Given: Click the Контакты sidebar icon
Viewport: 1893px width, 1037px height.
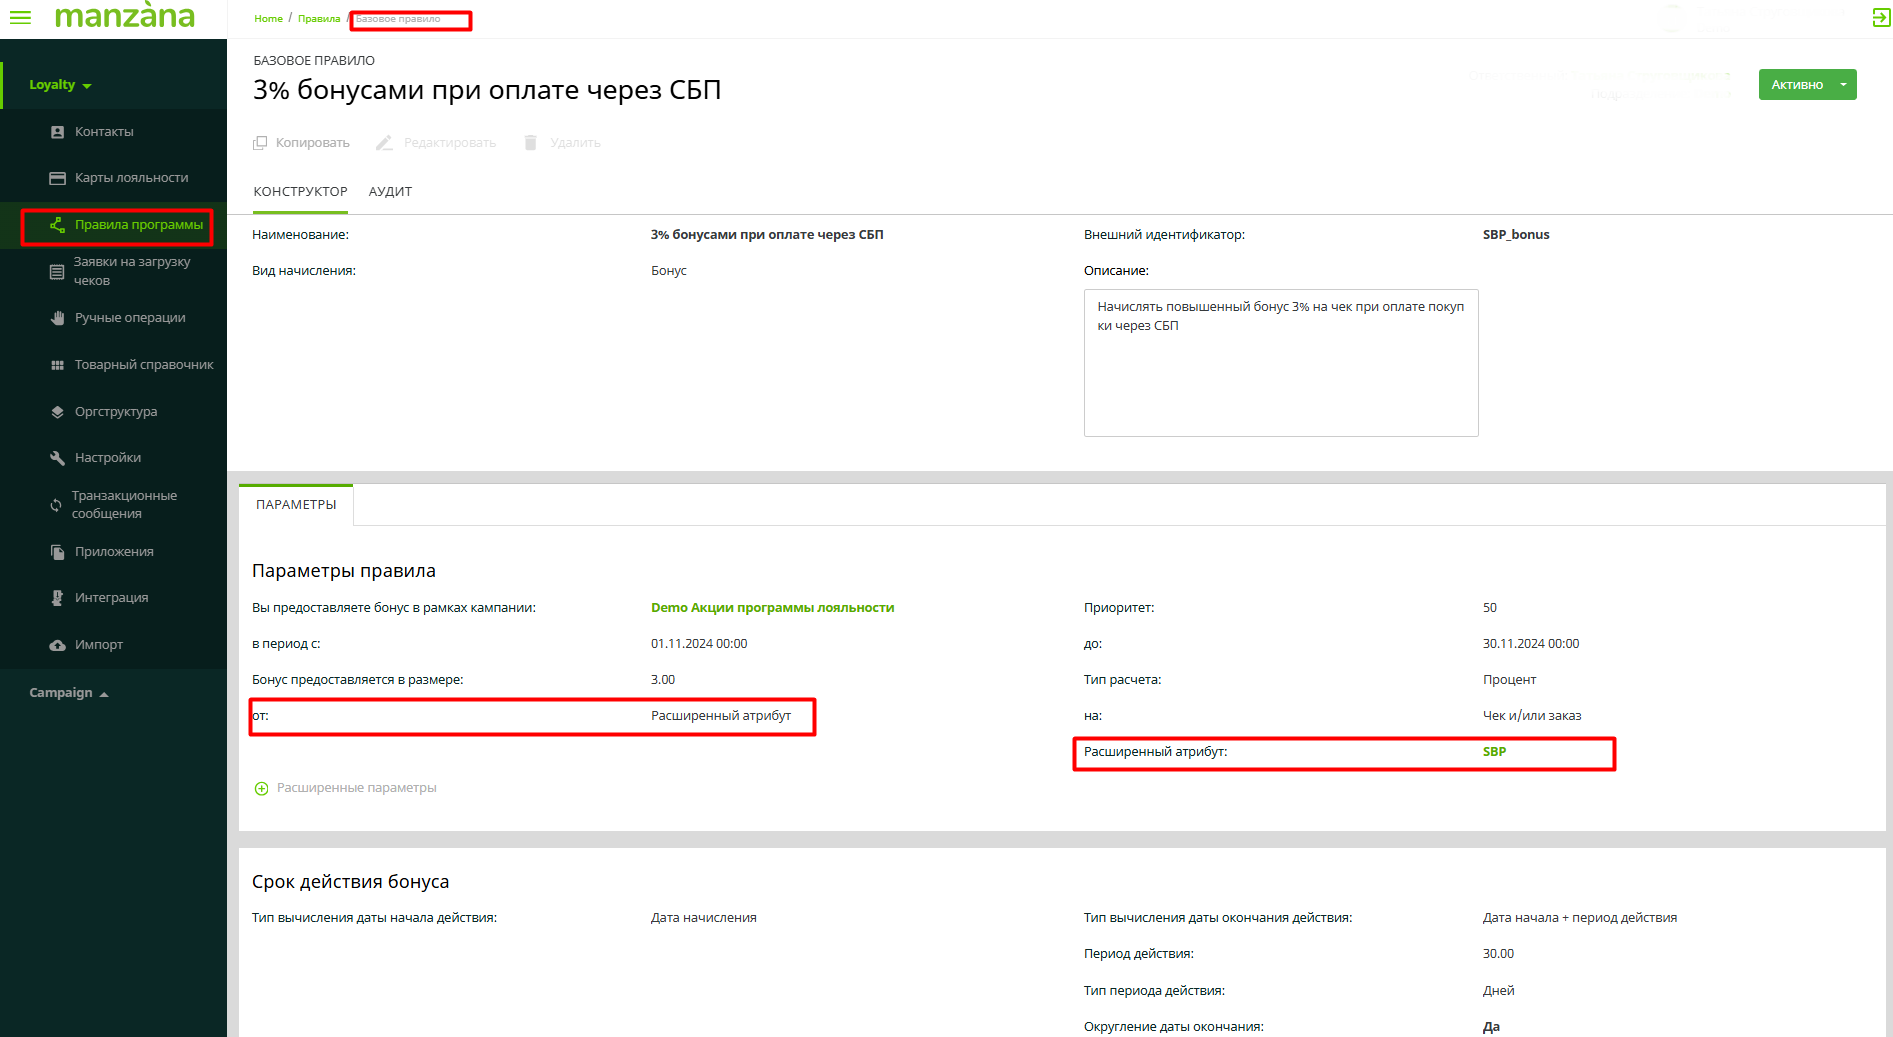Looking at the screenshot, I should point(57,132).
